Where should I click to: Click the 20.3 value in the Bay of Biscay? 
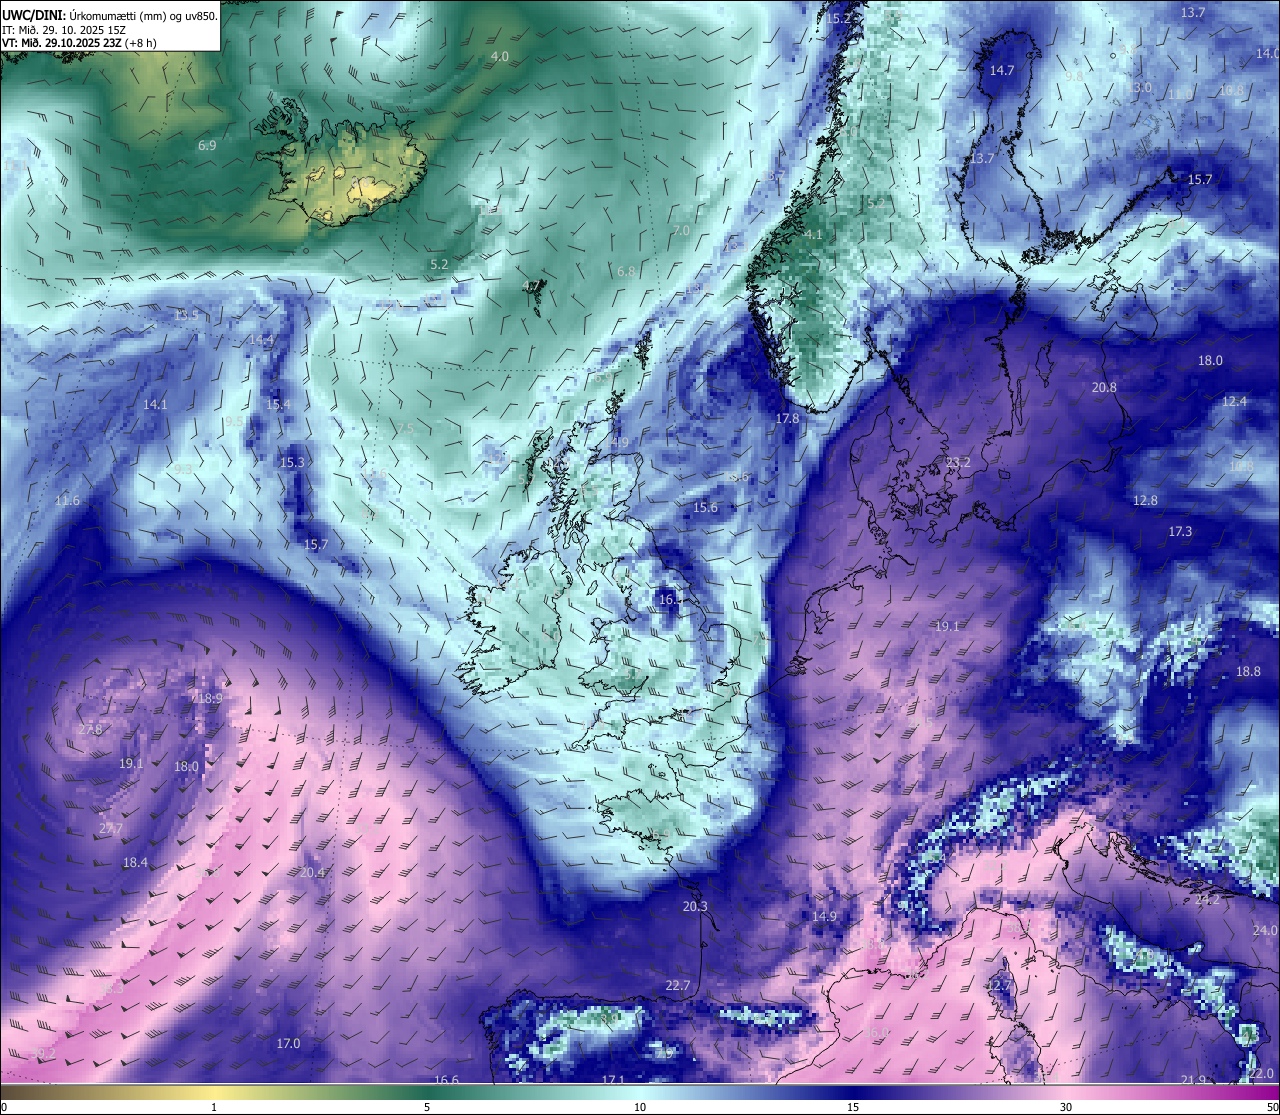tap(695, 907)
